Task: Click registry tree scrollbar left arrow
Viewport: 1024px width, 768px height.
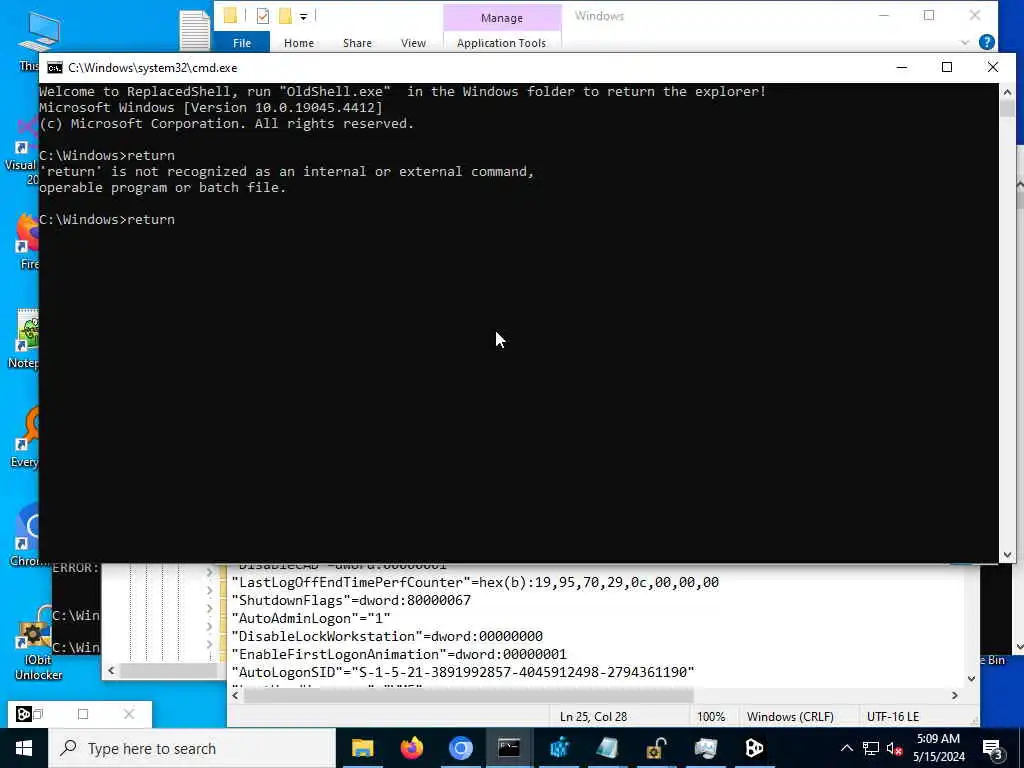Action: pyautogui.click(x=111, y=670)
